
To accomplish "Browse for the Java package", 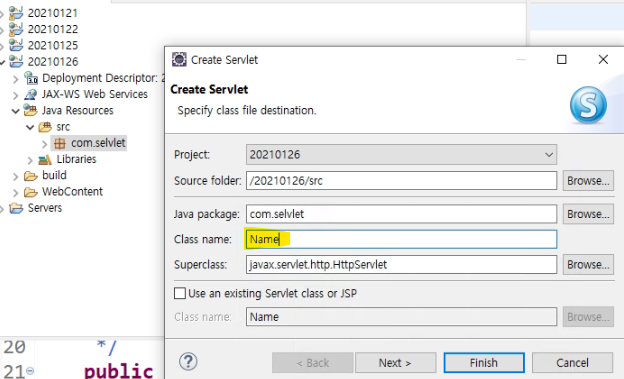I will (x=588, y=214).
